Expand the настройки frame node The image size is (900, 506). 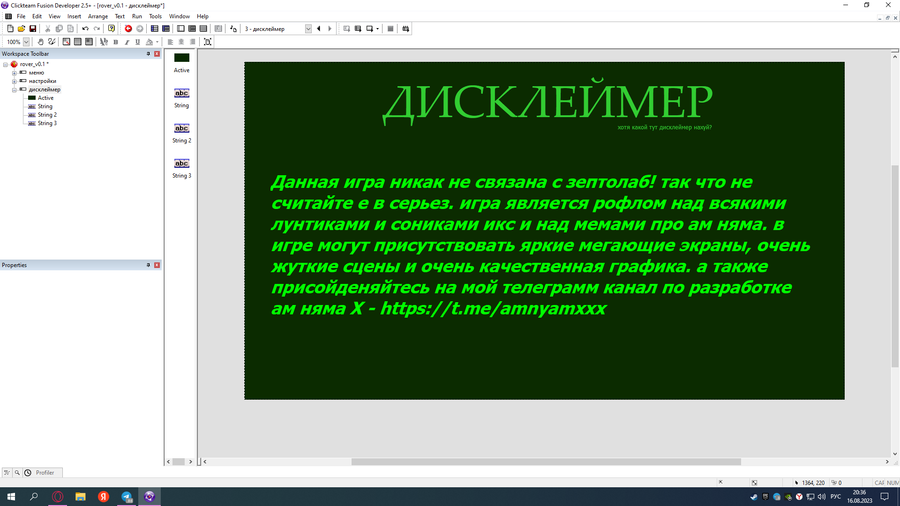14,81
